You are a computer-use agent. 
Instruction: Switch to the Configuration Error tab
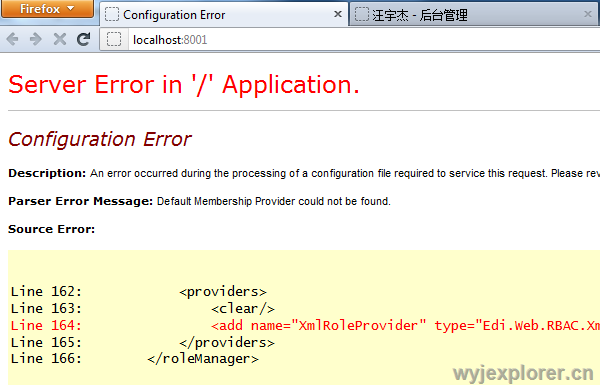[224, 15]
